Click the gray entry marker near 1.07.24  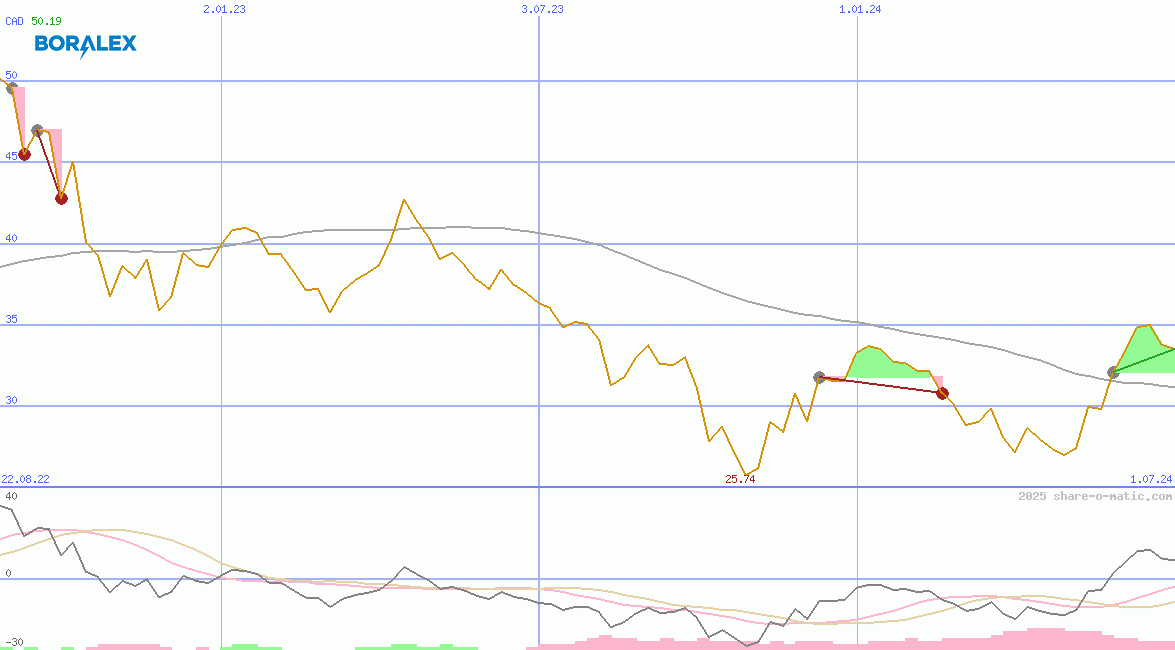(x=1114, y=373)
